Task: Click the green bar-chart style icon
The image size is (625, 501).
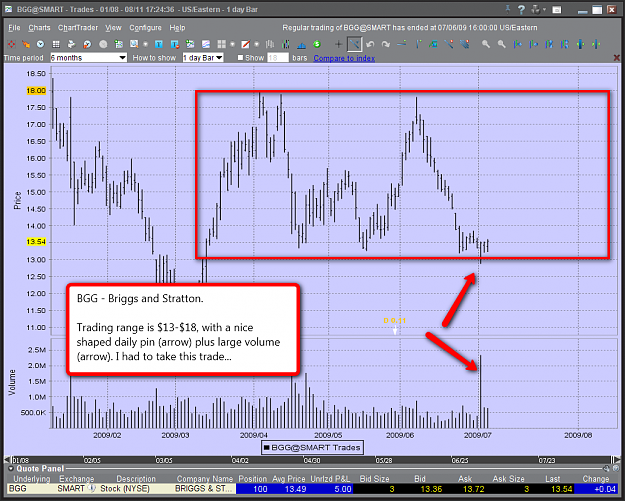Action: point(285,44)
